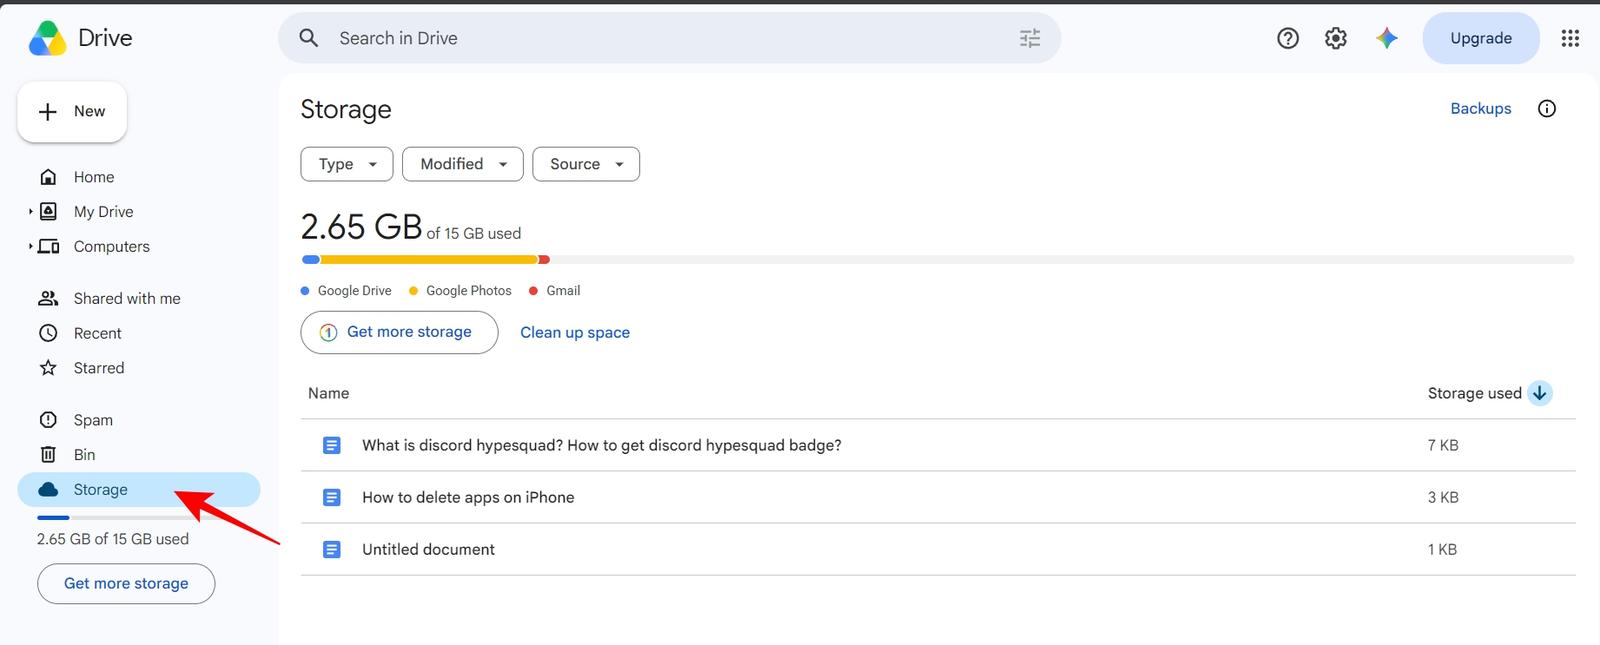
Task: Click the '2.65 GB of 15 GB used' sidebar text
Action: 113,539
